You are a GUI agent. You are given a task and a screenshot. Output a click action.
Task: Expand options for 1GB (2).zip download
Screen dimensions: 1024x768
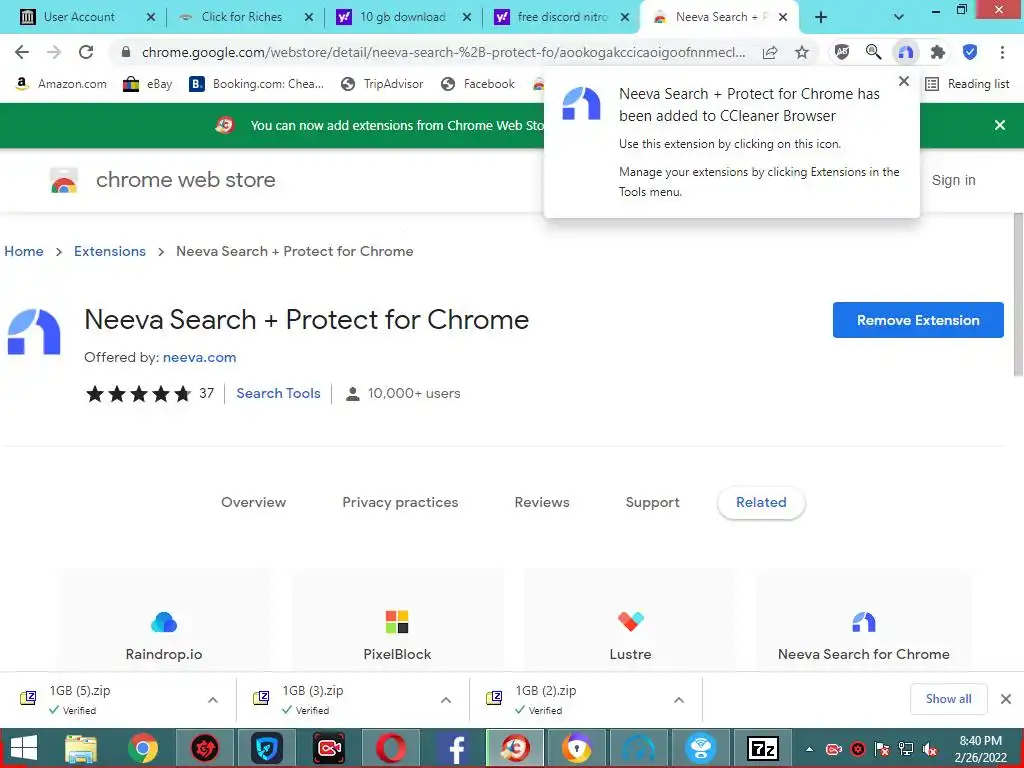(x=679, y=699)
